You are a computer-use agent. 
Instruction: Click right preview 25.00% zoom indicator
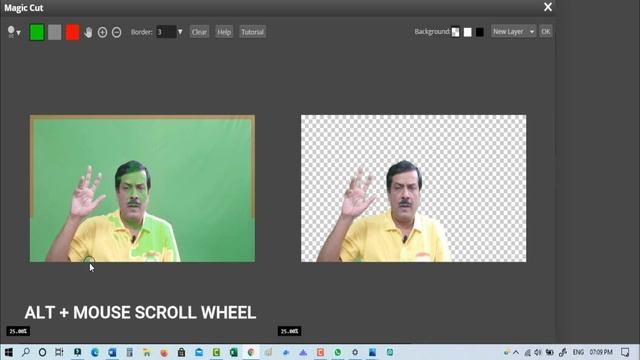click(x=289, y=331)
